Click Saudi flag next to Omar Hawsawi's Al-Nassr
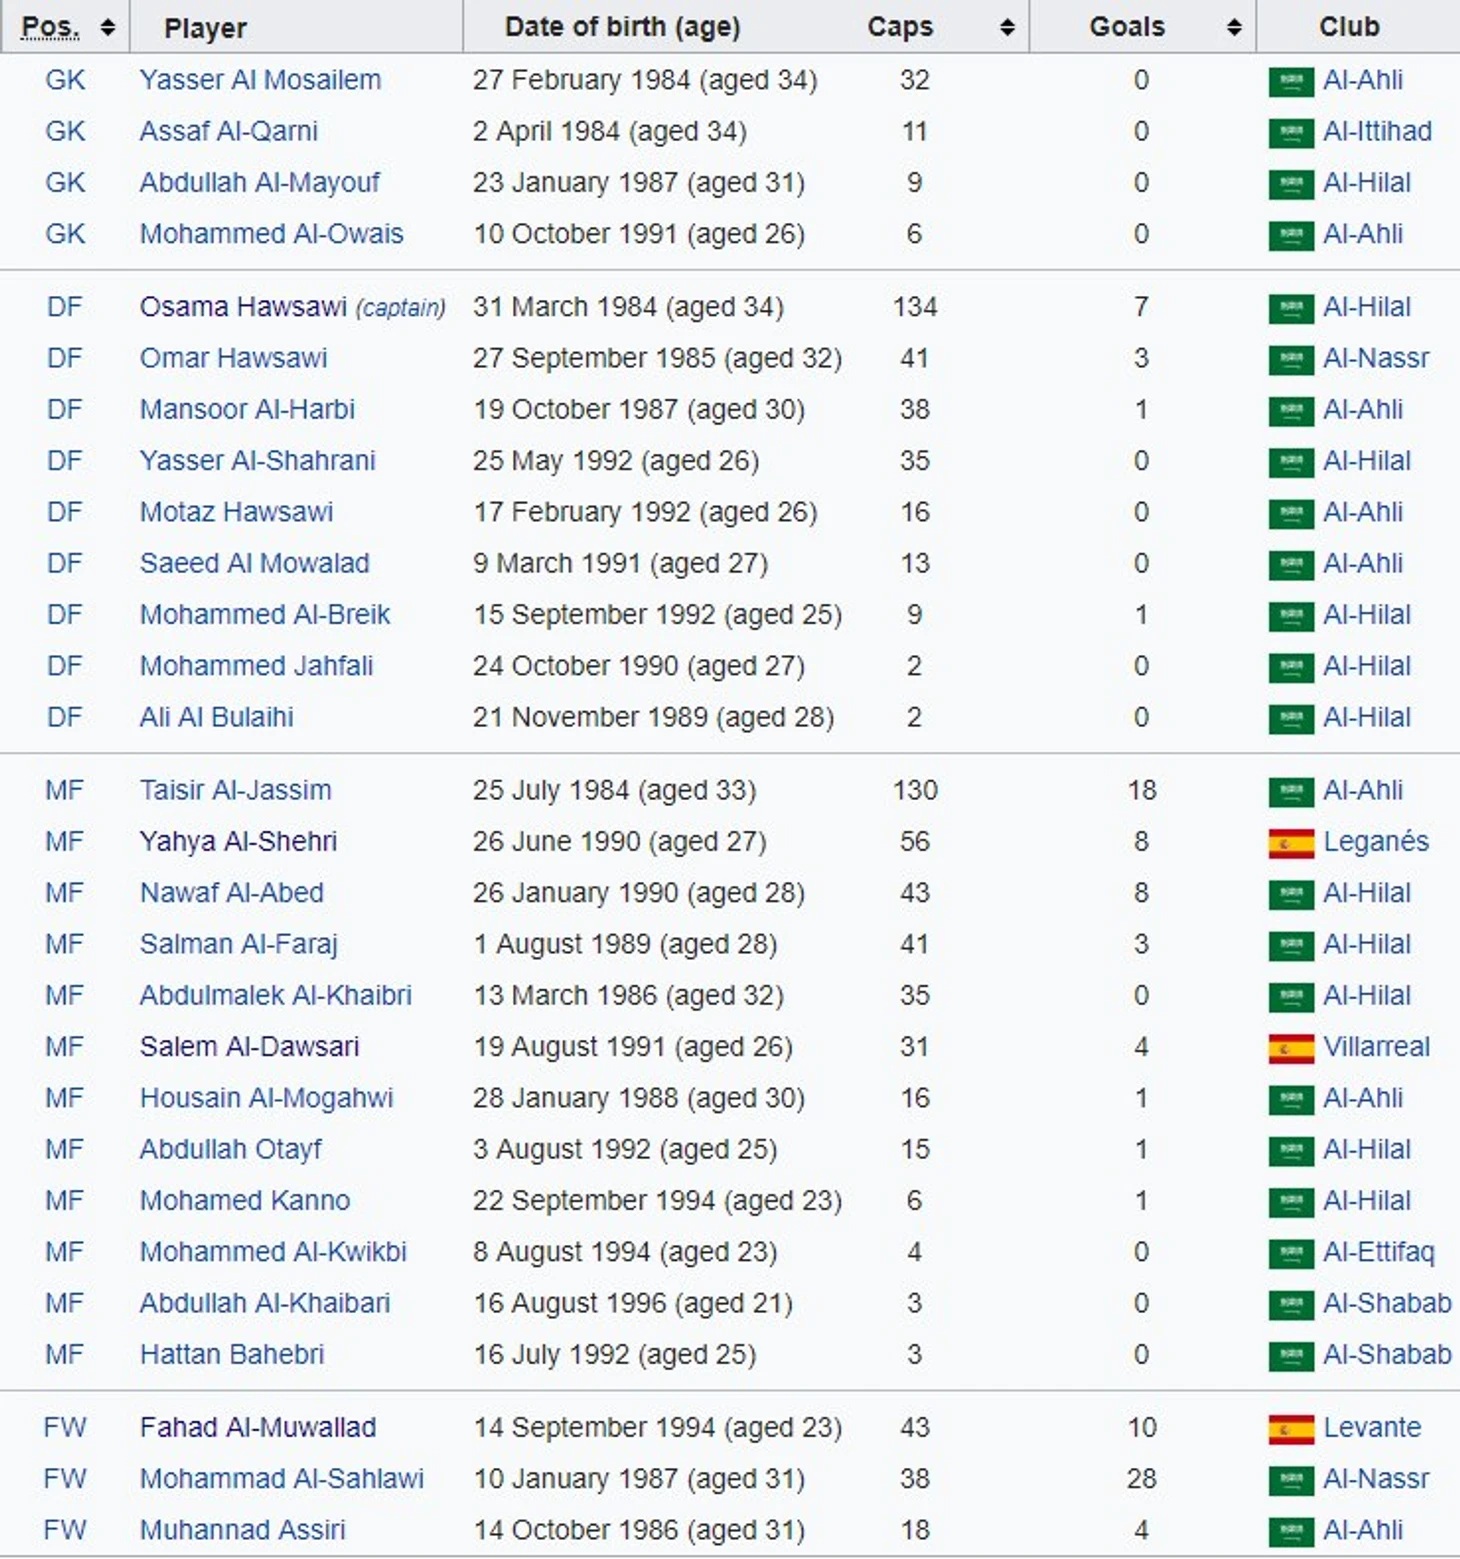Image resolution: width=1460 pixels, height=1559 pixels. [x=1290, y=360]
